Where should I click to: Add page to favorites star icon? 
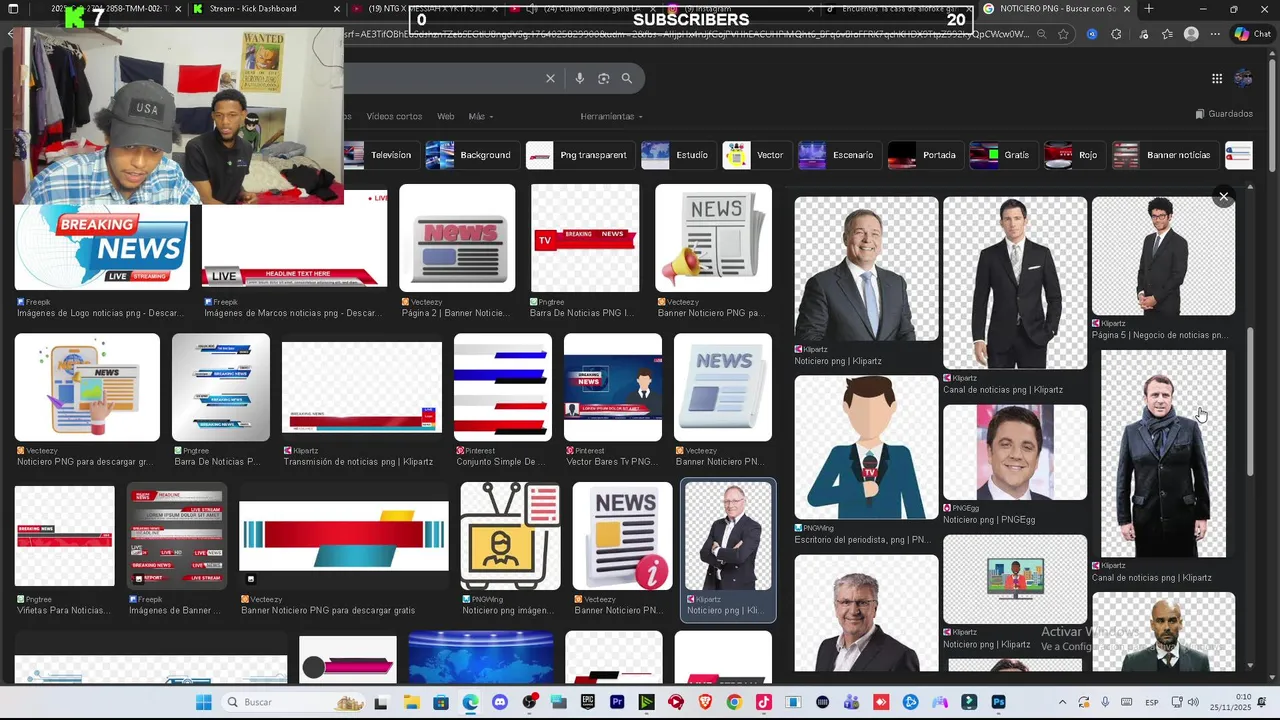click(1063, 34)
